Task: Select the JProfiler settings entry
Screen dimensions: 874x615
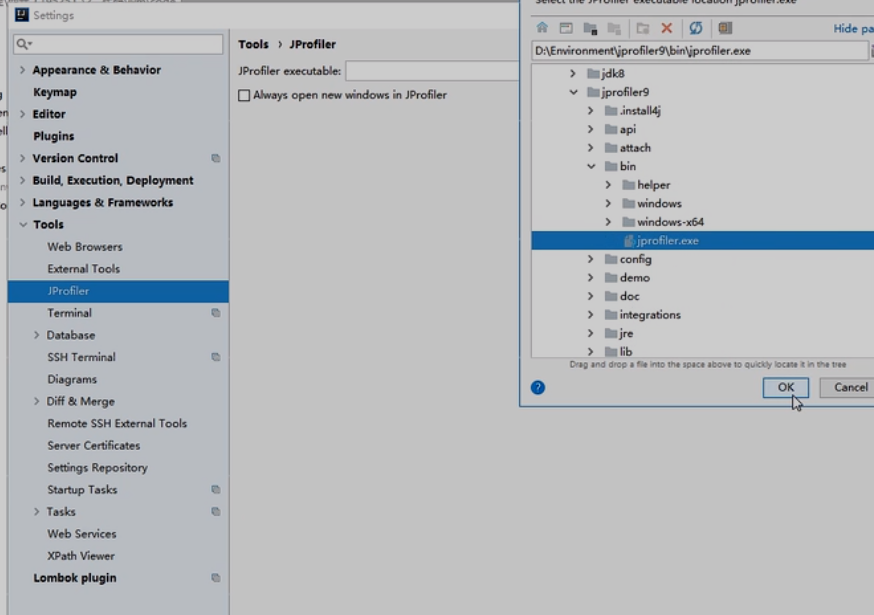Action: tap(118, 291)
